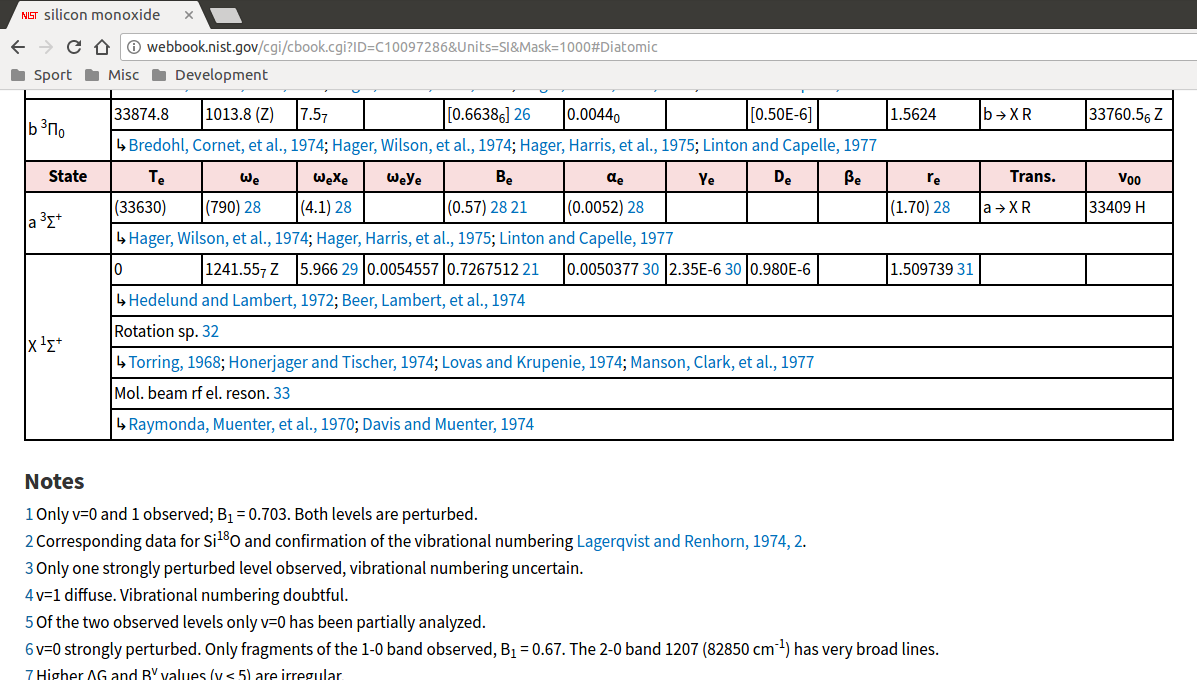
Task: Click the 1241.55 Z value cell
Action: 250,269
